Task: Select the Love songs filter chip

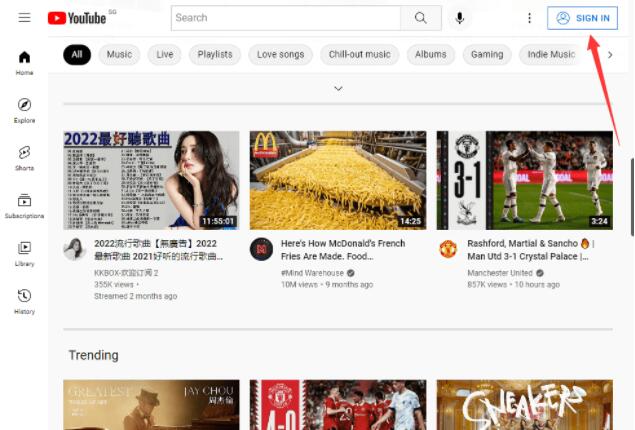Action: pos(281,55)
